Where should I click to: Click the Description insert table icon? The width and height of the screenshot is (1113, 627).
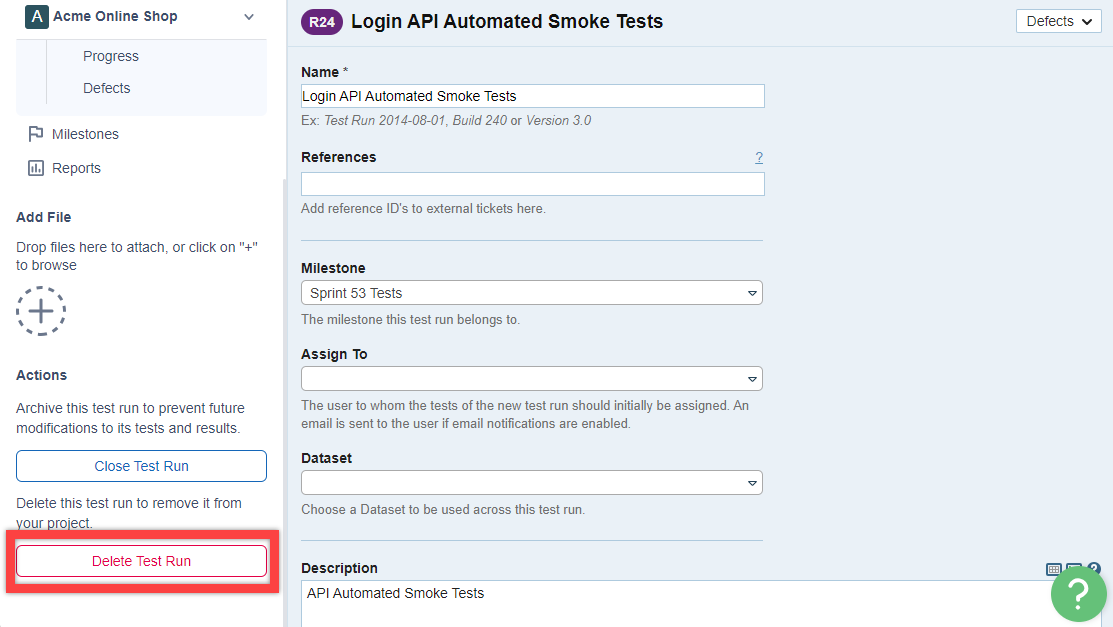(x=1054, y=569)
